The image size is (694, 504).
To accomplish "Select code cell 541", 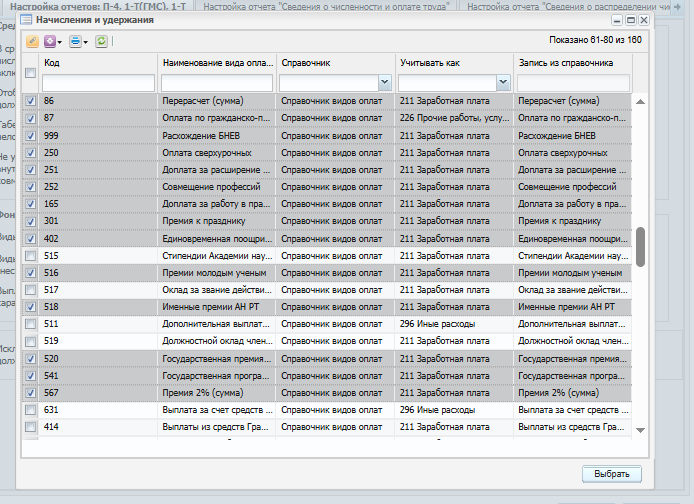I will point(98,376).
